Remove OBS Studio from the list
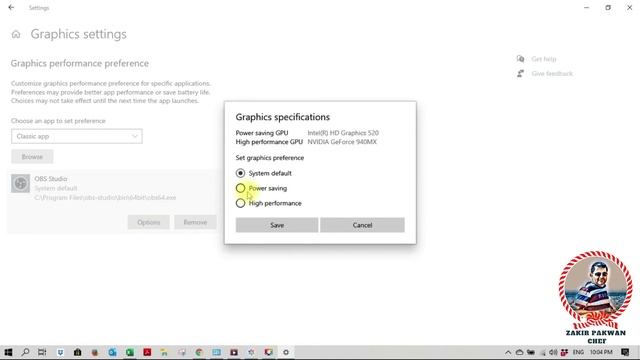The width and height of the screenshot is (640, 360). (x=195, y=222)
